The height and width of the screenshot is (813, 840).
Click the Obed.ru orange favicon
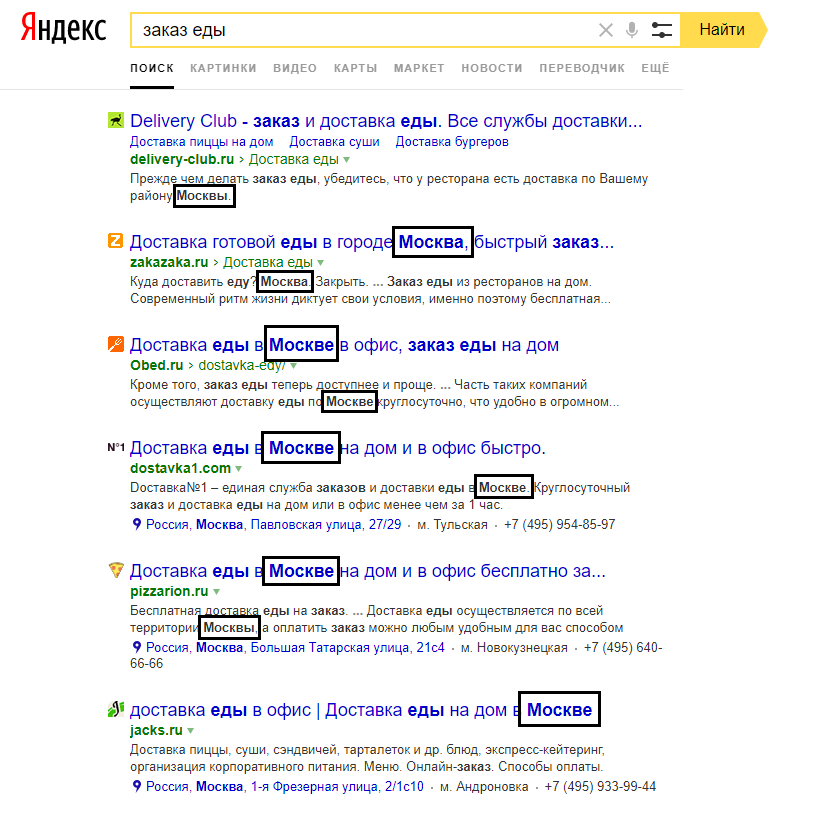tap(116, 344)
